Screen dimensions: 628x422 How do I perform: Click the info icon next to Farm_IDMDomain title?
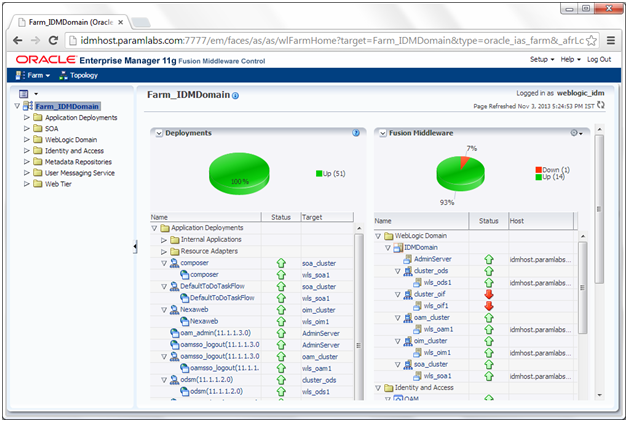tap(236, 96)
